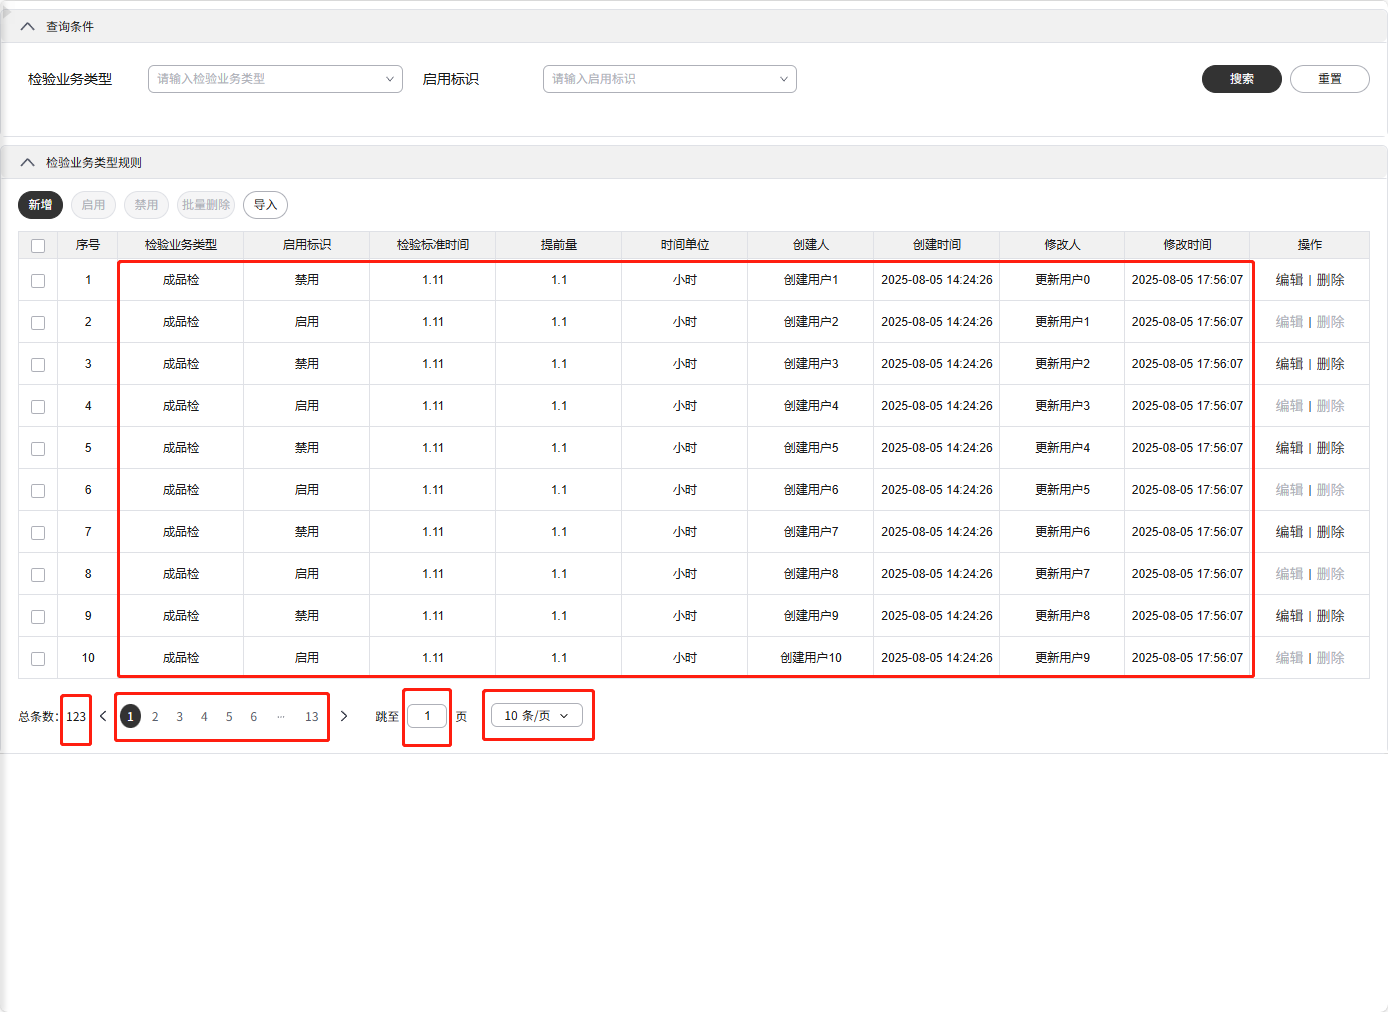Click 编辑 link in row 1

1289,280
